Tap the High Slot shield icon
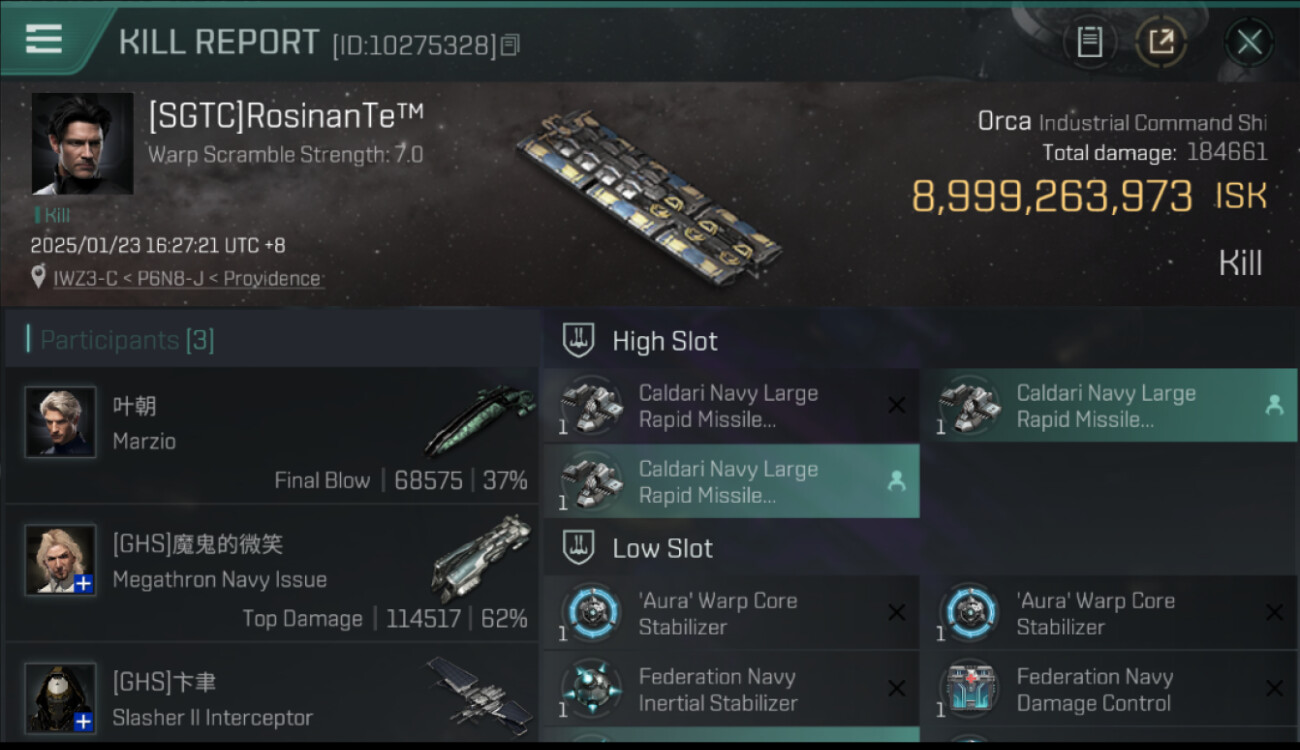This screenshot has height=750, width=1300. click(x=579, y=340)
